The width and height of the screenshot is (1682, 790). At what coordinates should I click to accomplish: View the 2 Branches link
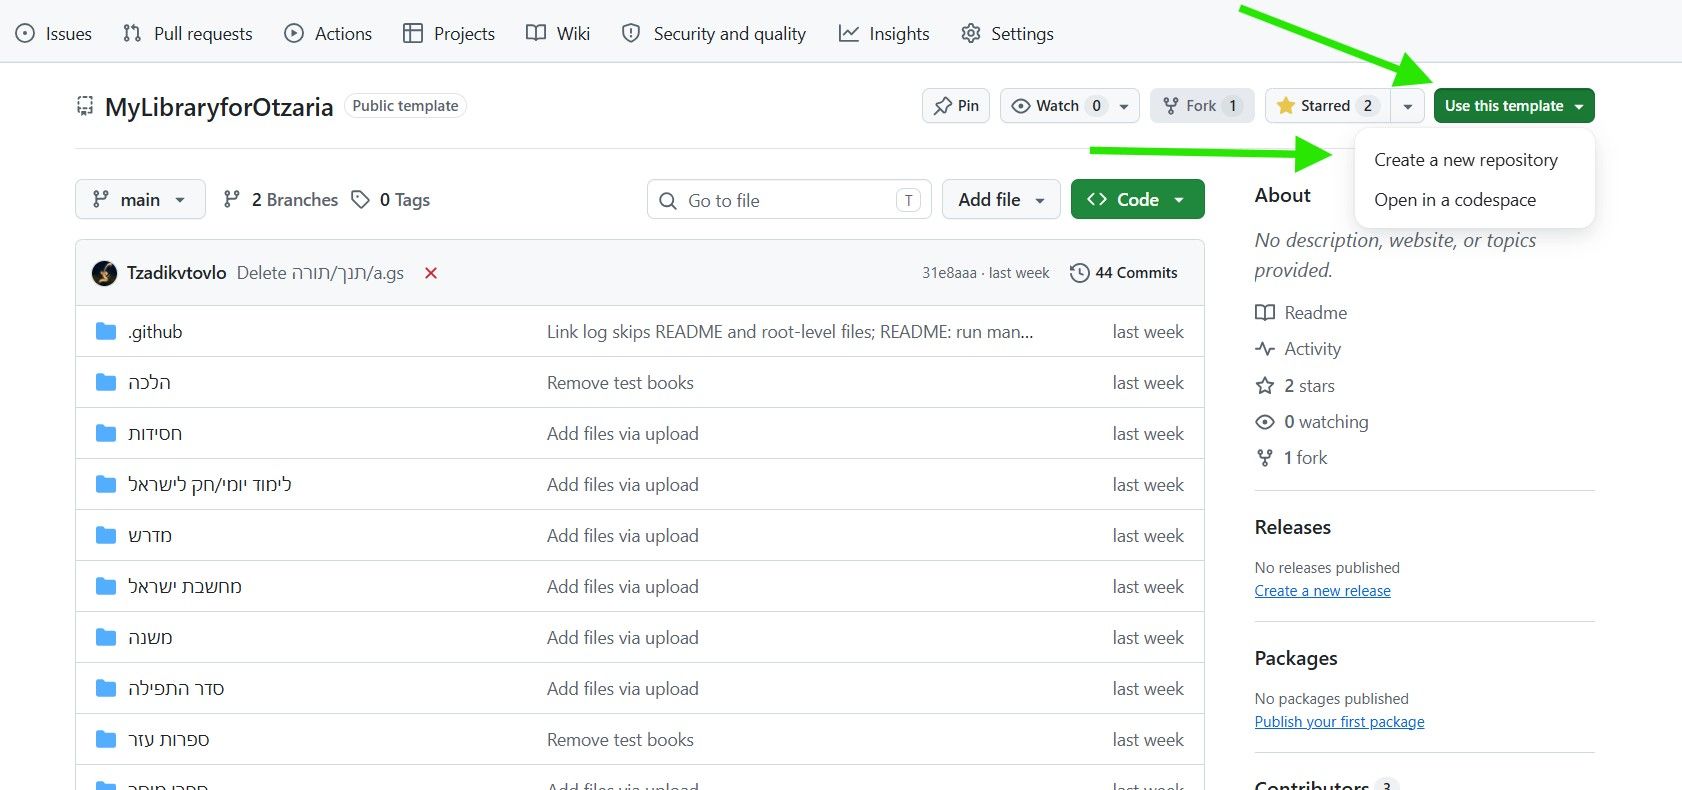click(x=281, y=200)
